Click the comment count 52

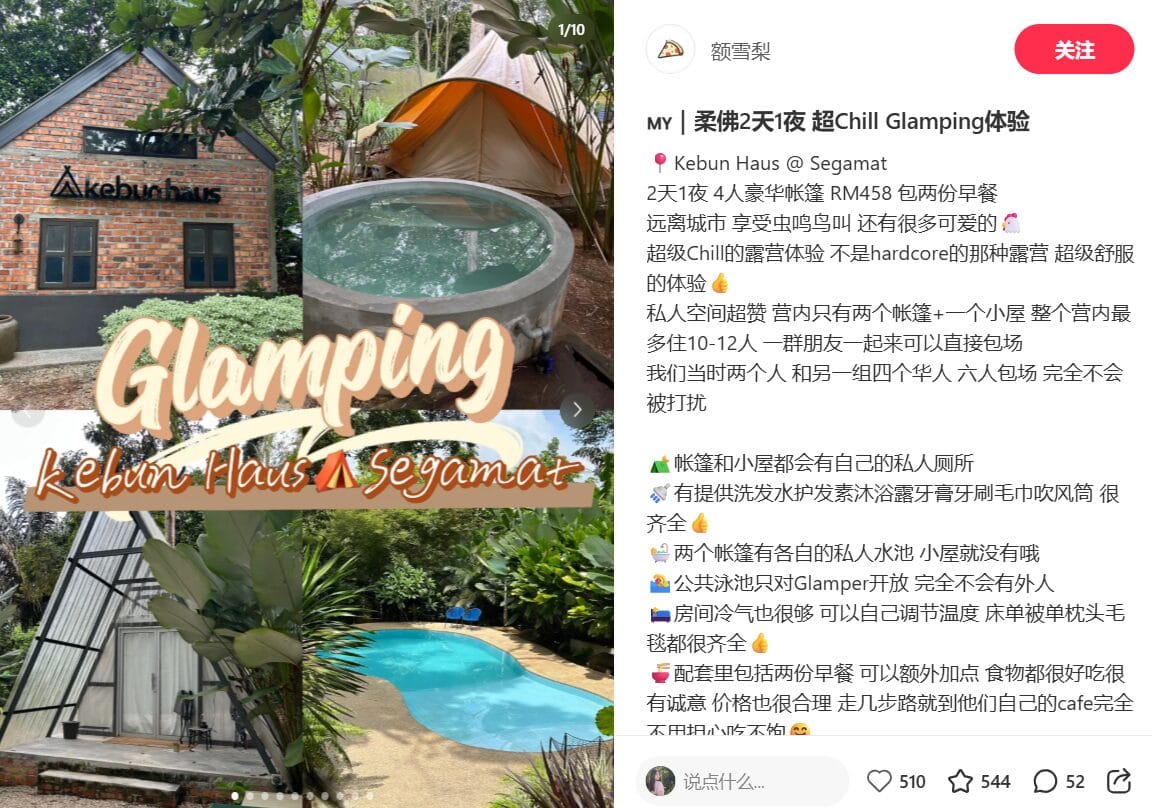pyautogui.click(x=1075, y=782)
